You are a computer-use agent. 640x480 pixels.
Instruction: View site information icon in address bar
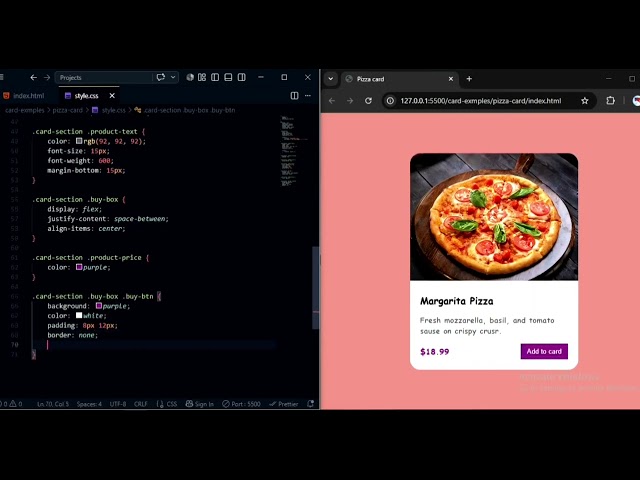coord(390,101)
